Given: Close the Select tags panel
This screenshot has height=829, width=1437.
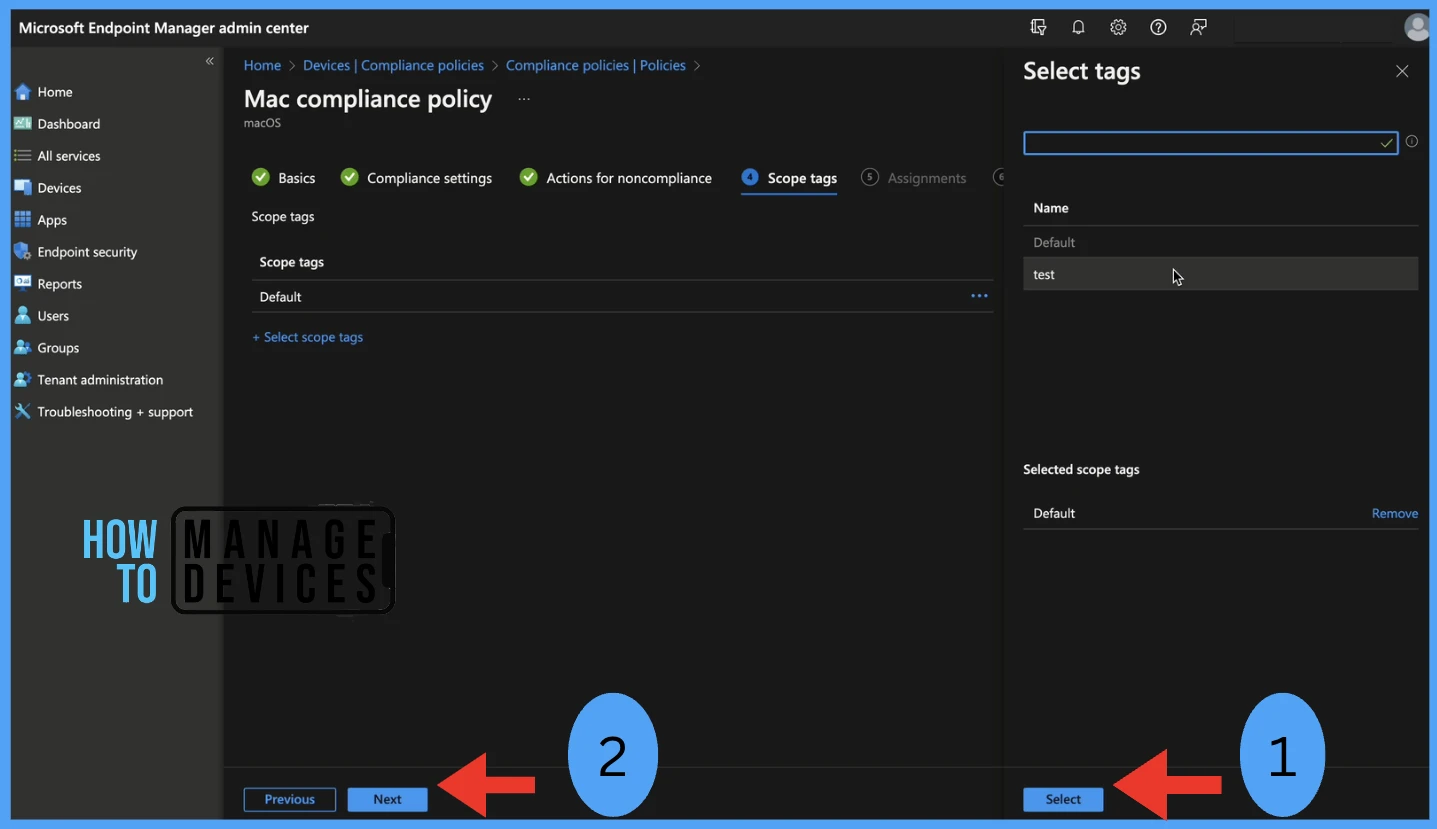Looking at the screenshot, I should click(x=1402, y=71).
